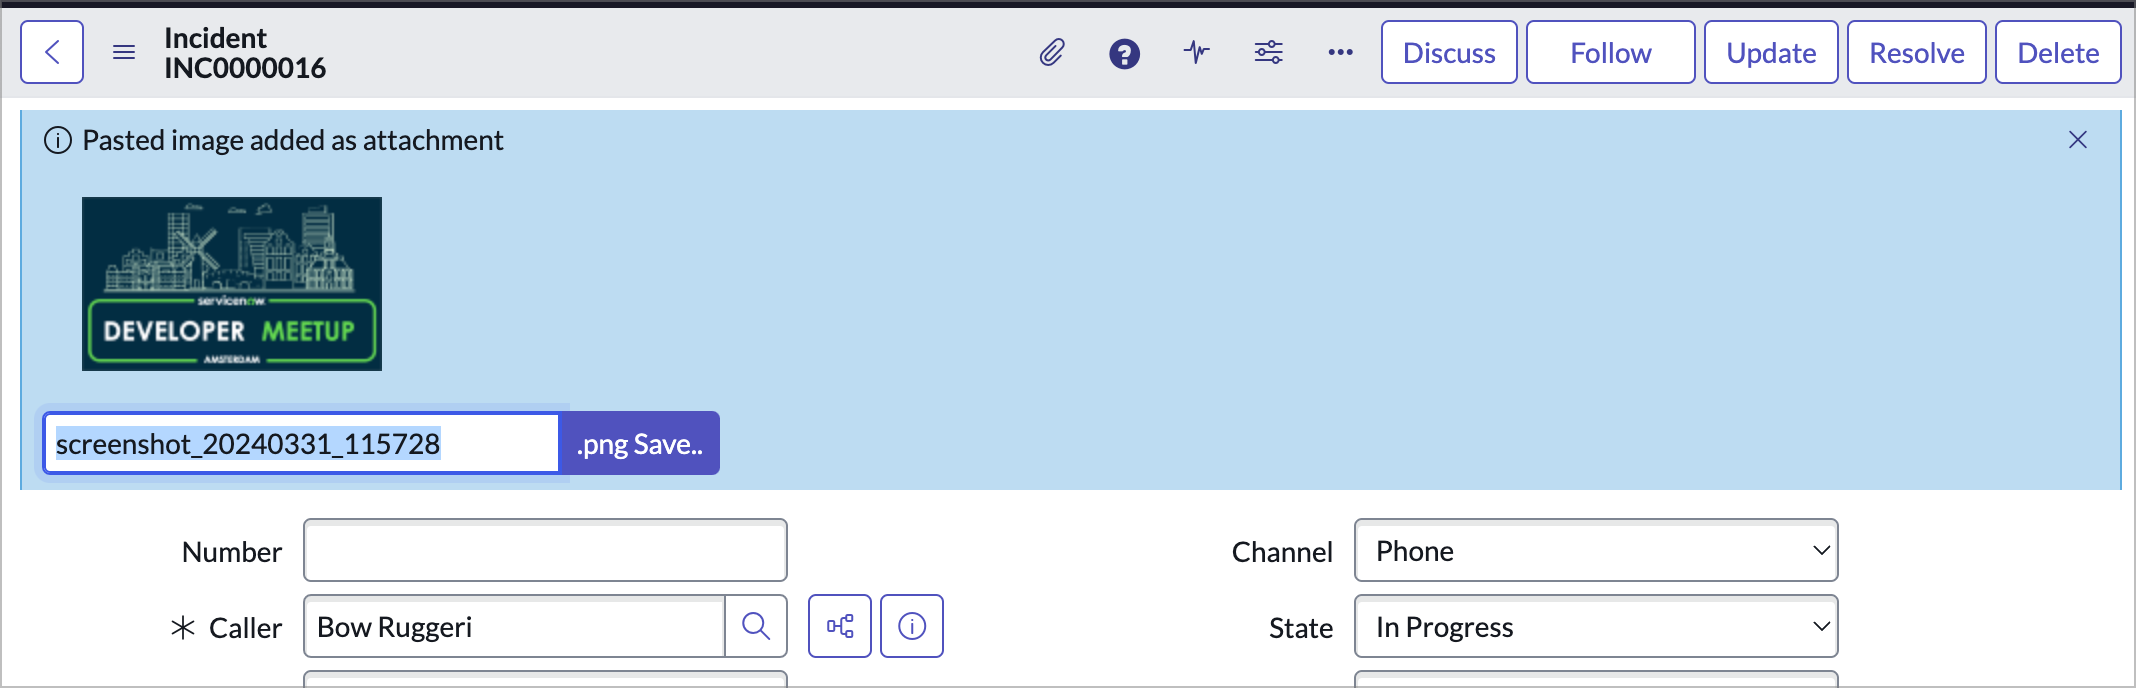The width and height of the screenshot is (2136, 688).
Task: Open the attachments paperclip icon
Action: click(1052, 52)
